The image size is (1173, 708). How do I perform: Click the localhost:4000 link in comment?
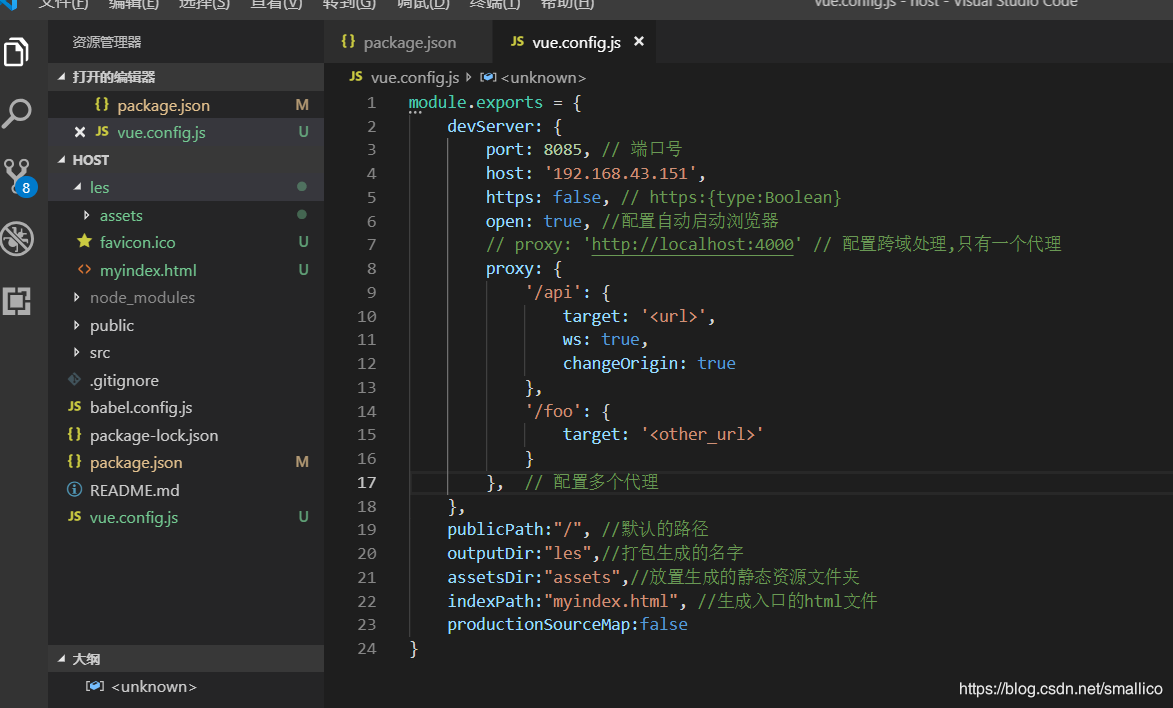pyautogui.click(x=692, y=245)
